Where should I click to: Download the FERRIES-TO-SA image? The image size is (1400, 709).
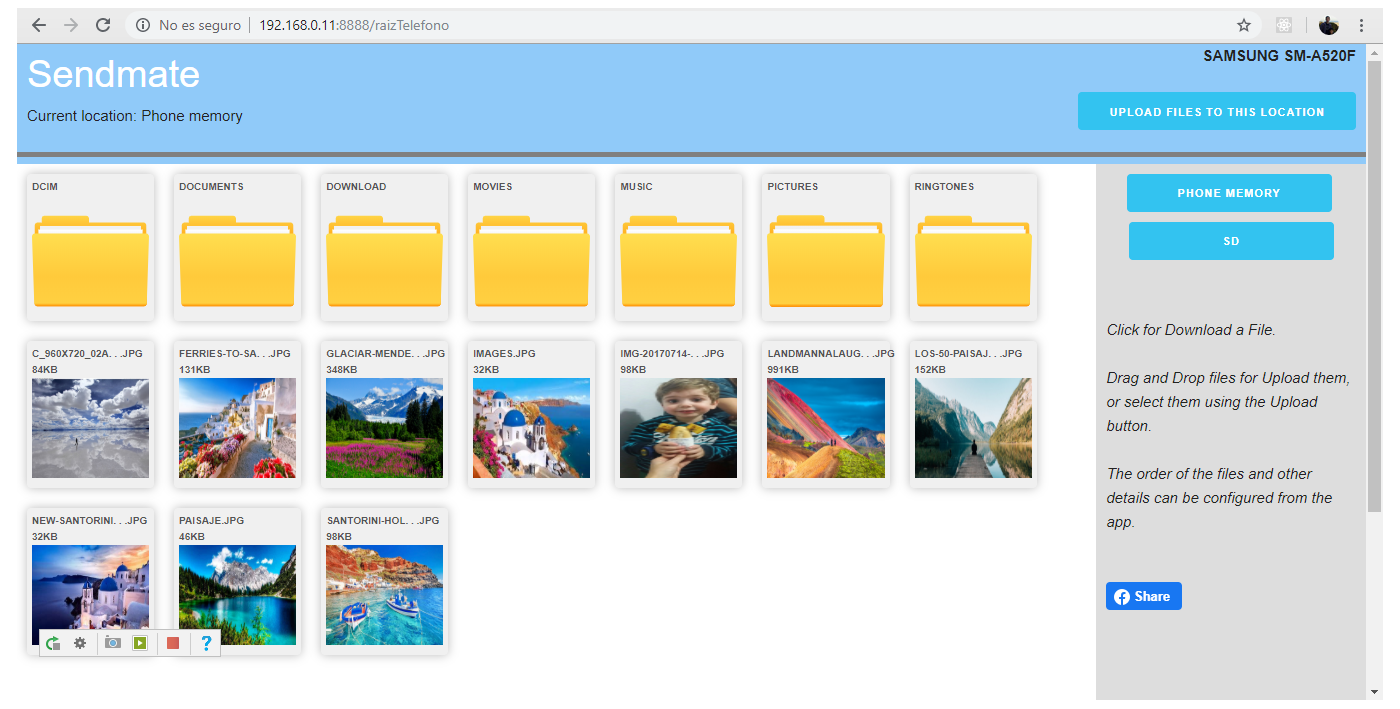(x=237, y=428)
